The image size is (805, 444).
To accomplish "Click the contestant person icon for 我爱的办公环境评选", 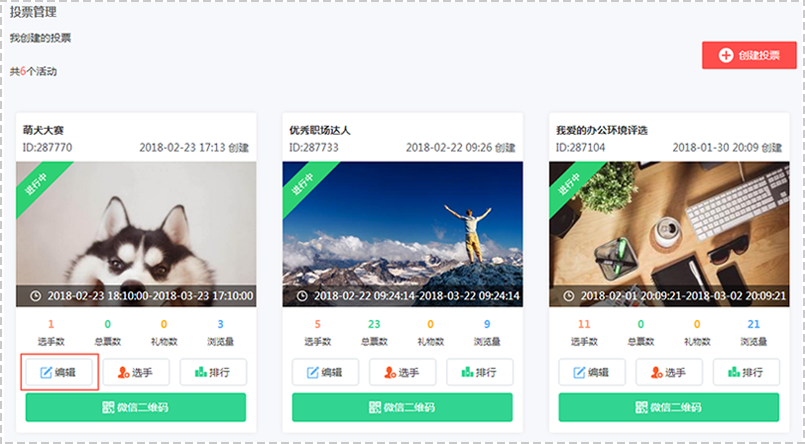I will point(656,373).
